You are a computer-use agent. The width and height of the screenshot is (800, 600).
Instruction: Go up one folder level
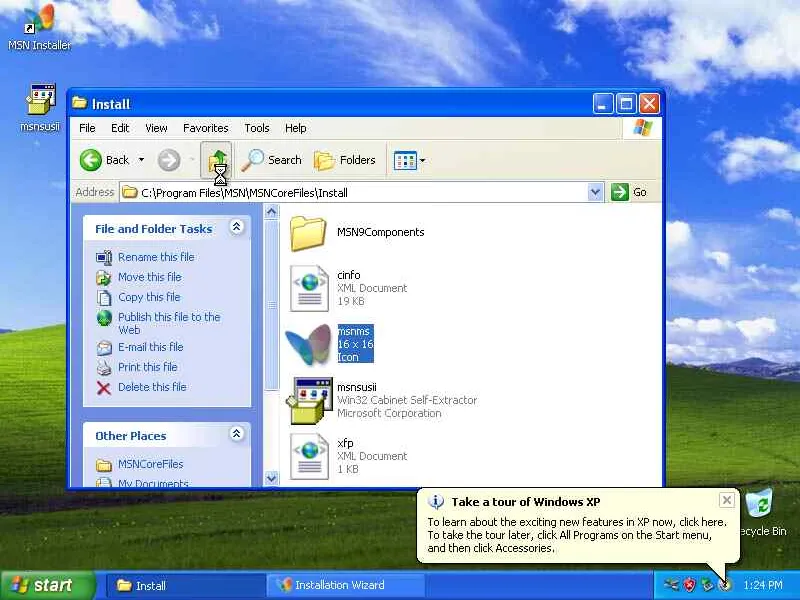[x=216, y=160]
